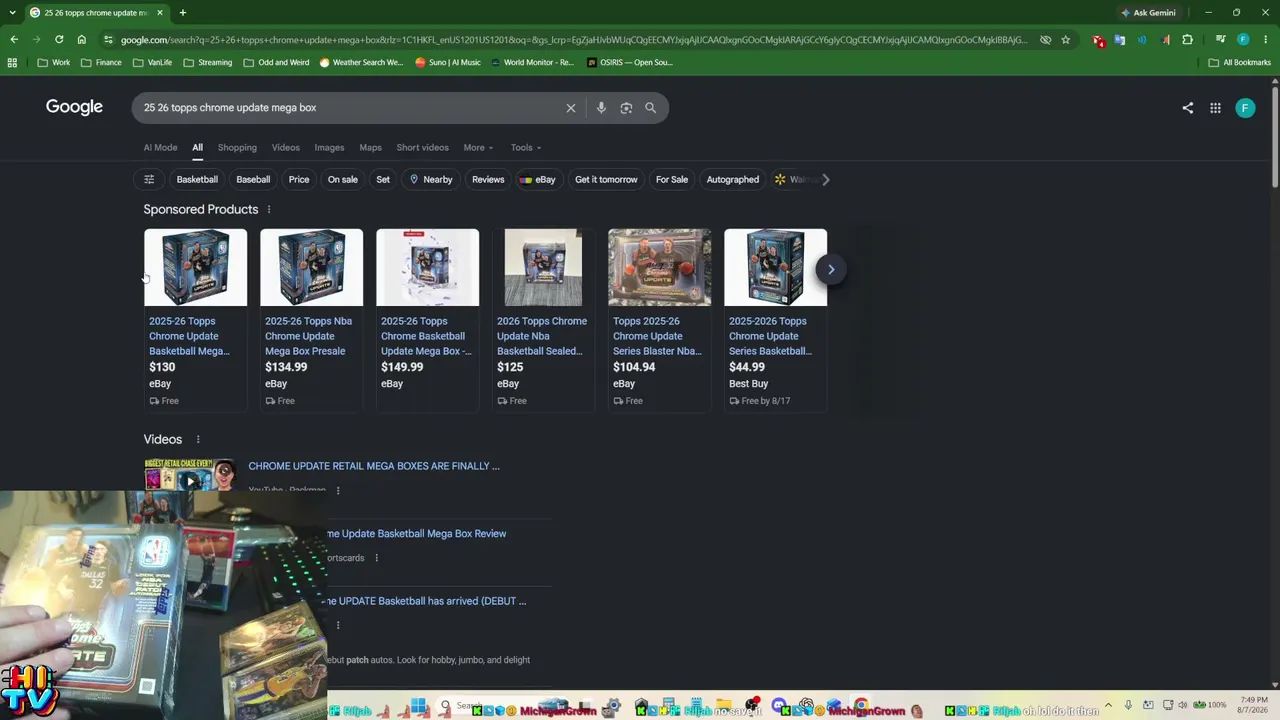Screen dimensions: 1280x720
Task: Apply the eBay filter chip
Action: tap(538, 180)
